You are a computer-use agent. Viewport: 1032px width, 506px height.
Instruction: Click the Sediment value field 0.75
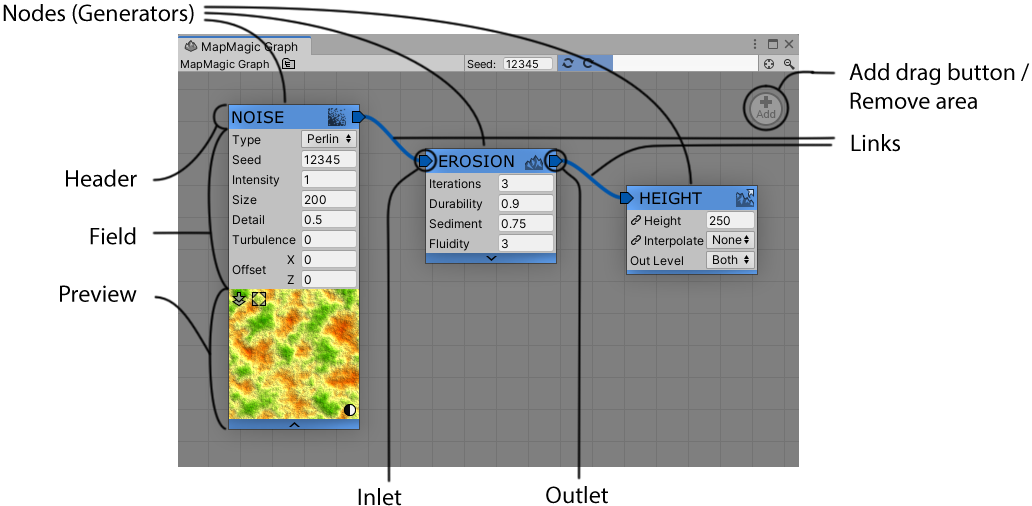coord(525,224)
